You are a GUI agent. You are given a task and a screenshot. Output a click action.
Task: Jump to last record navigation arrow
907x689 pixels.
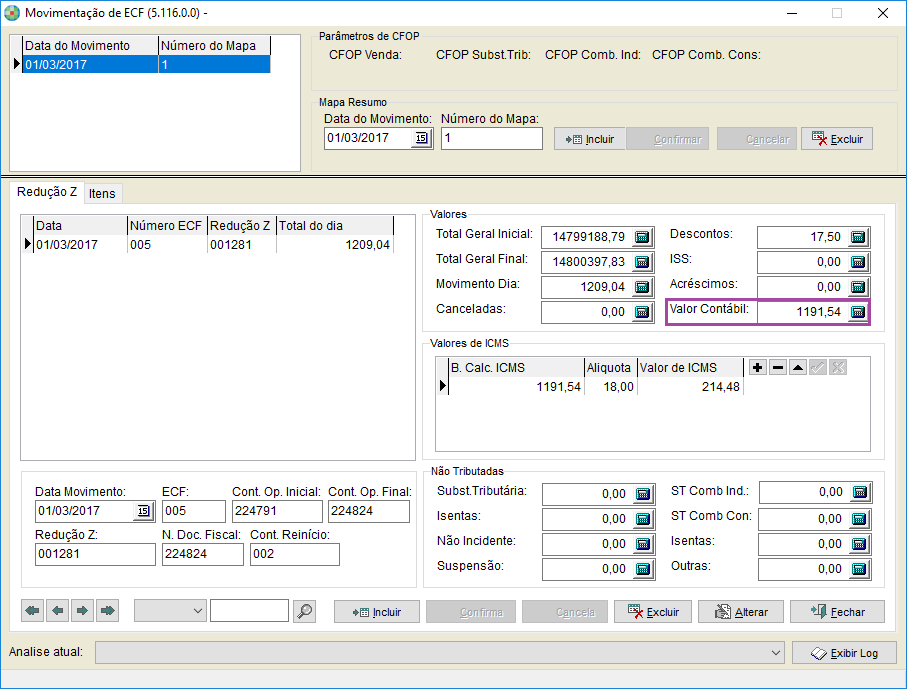107,611
